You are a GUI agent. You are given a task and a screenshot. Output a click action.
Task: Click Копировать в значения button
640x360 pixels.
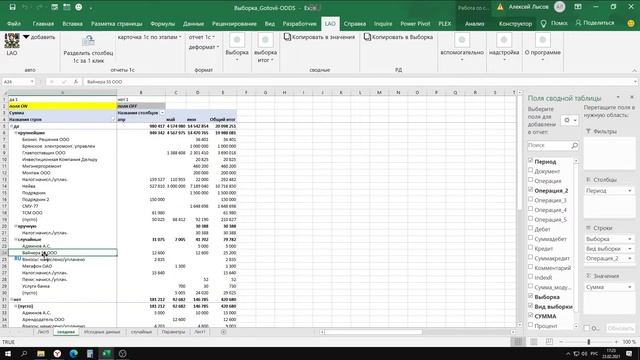(x=319, y=37)
